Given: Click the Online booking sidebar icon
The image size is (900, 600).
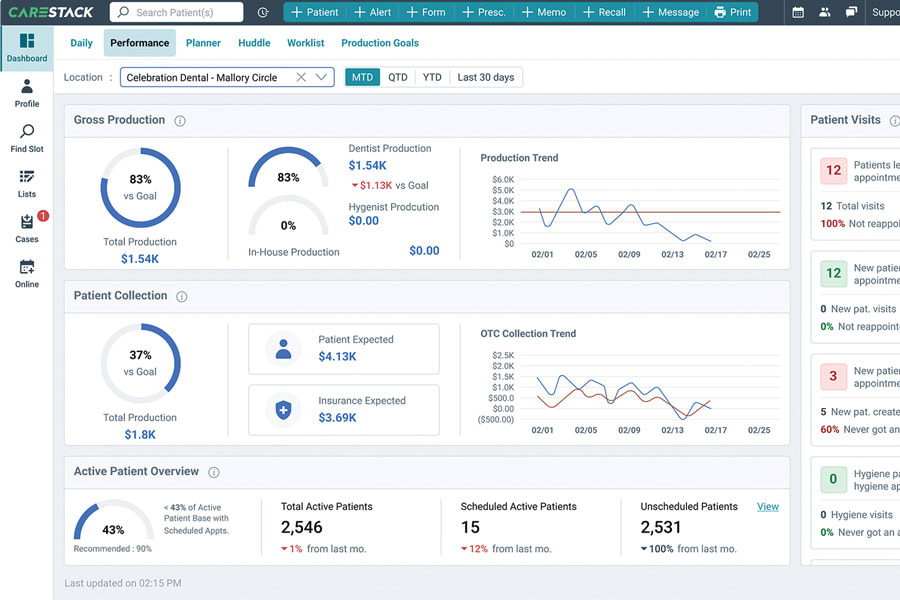Looking at the screenshot, I should coord(27,273).
